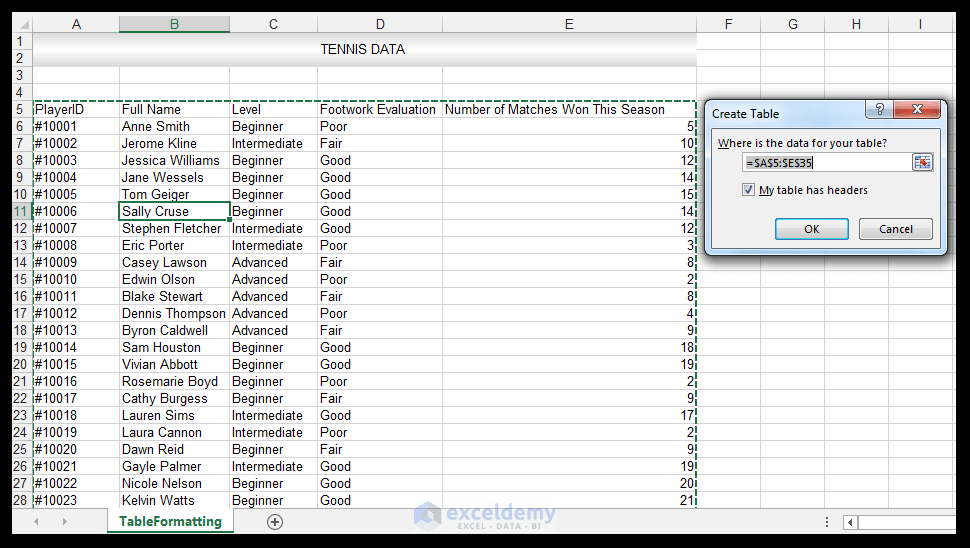Click the TENNIS DATA title cell
The image size is (970, 548).
[364, 49]
